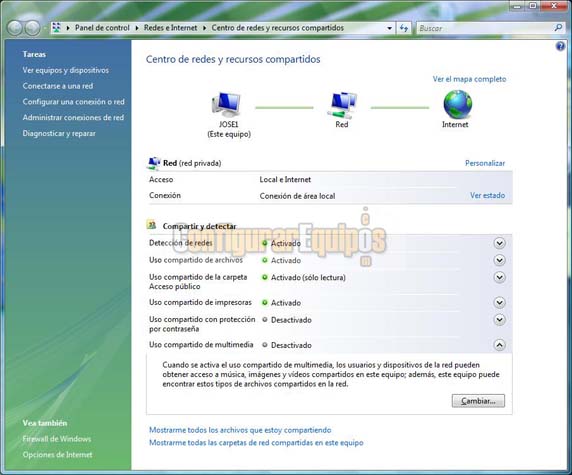The height and width of the screenshot is (475, 572).
Task: Click into the Buscar search field
Action: (x=484, y=28)
